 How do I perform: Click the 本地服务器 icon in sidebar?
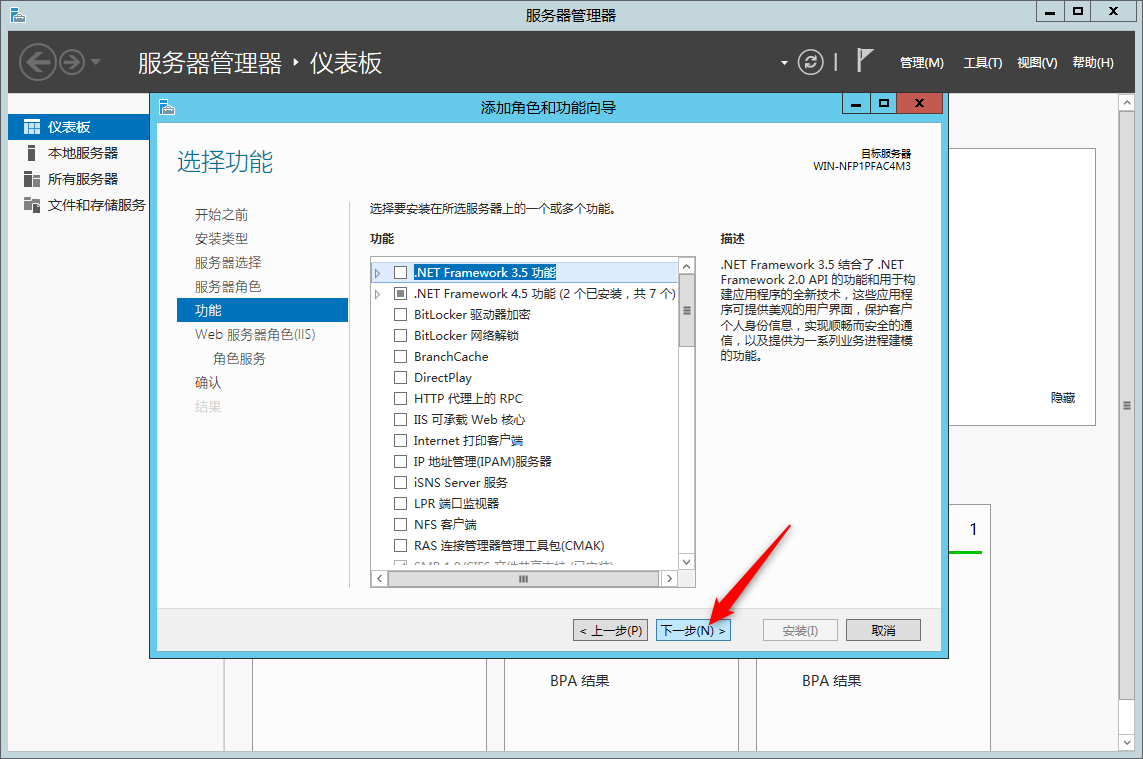31,153
